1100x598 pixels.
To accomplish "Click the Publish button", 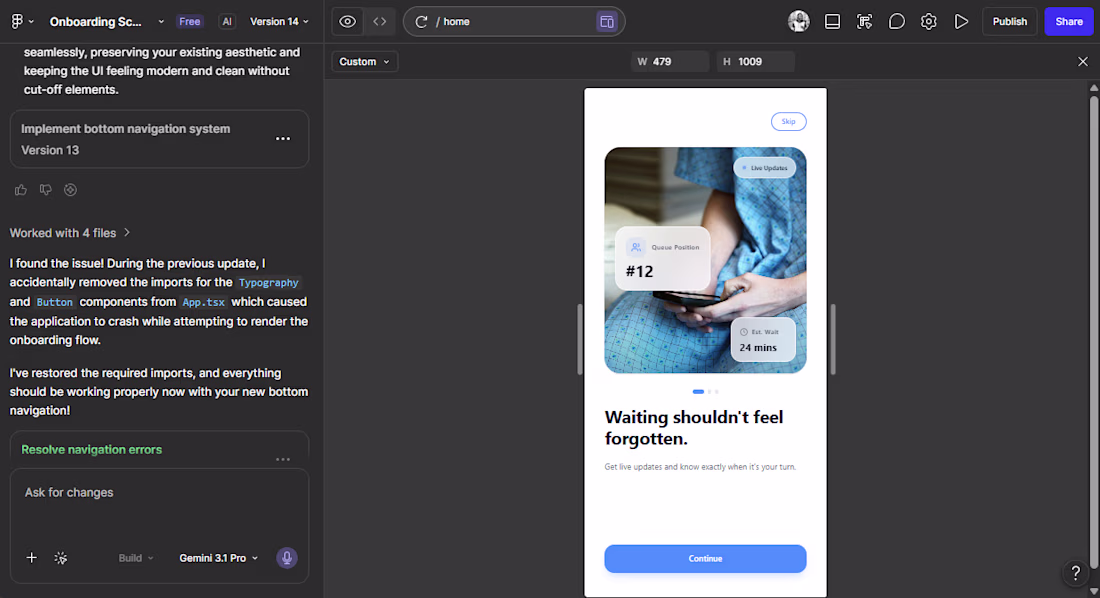I will pyautogui.click(x=1010, y=22).
